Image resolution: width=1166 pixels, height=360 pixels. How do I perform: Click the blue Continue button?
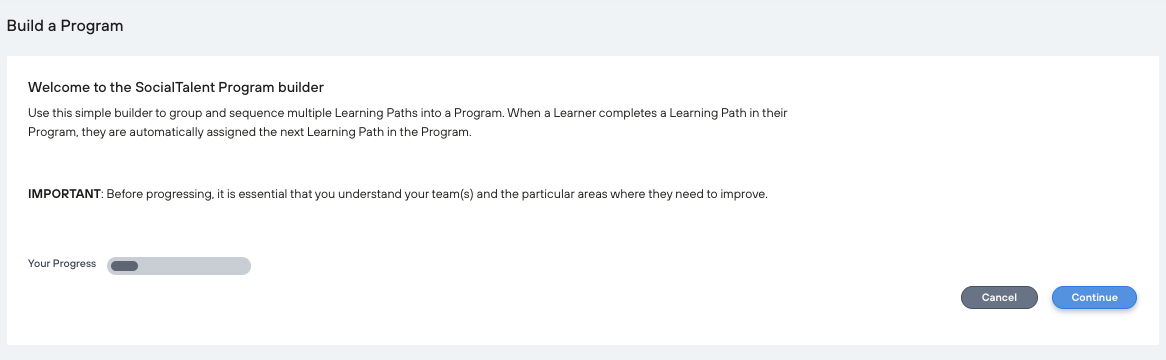click(1094, 298)
